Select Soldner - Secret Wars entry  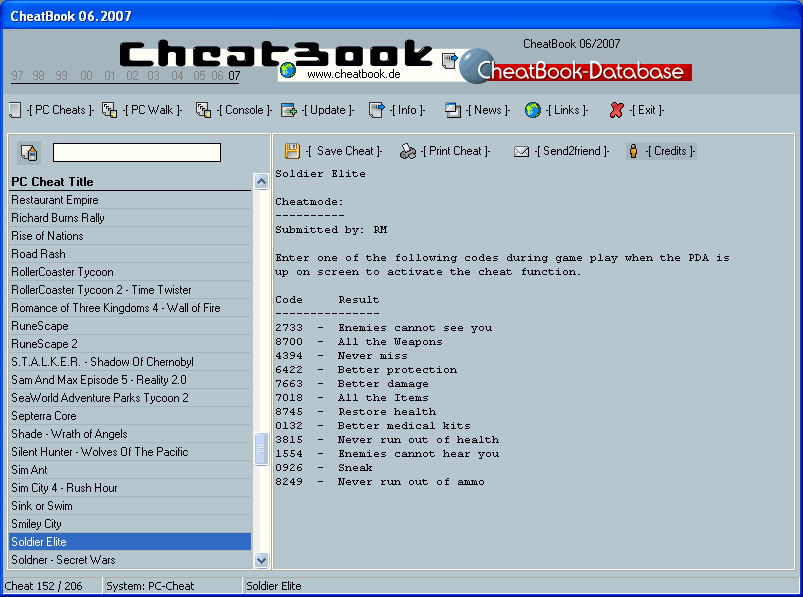coord(130,560)
